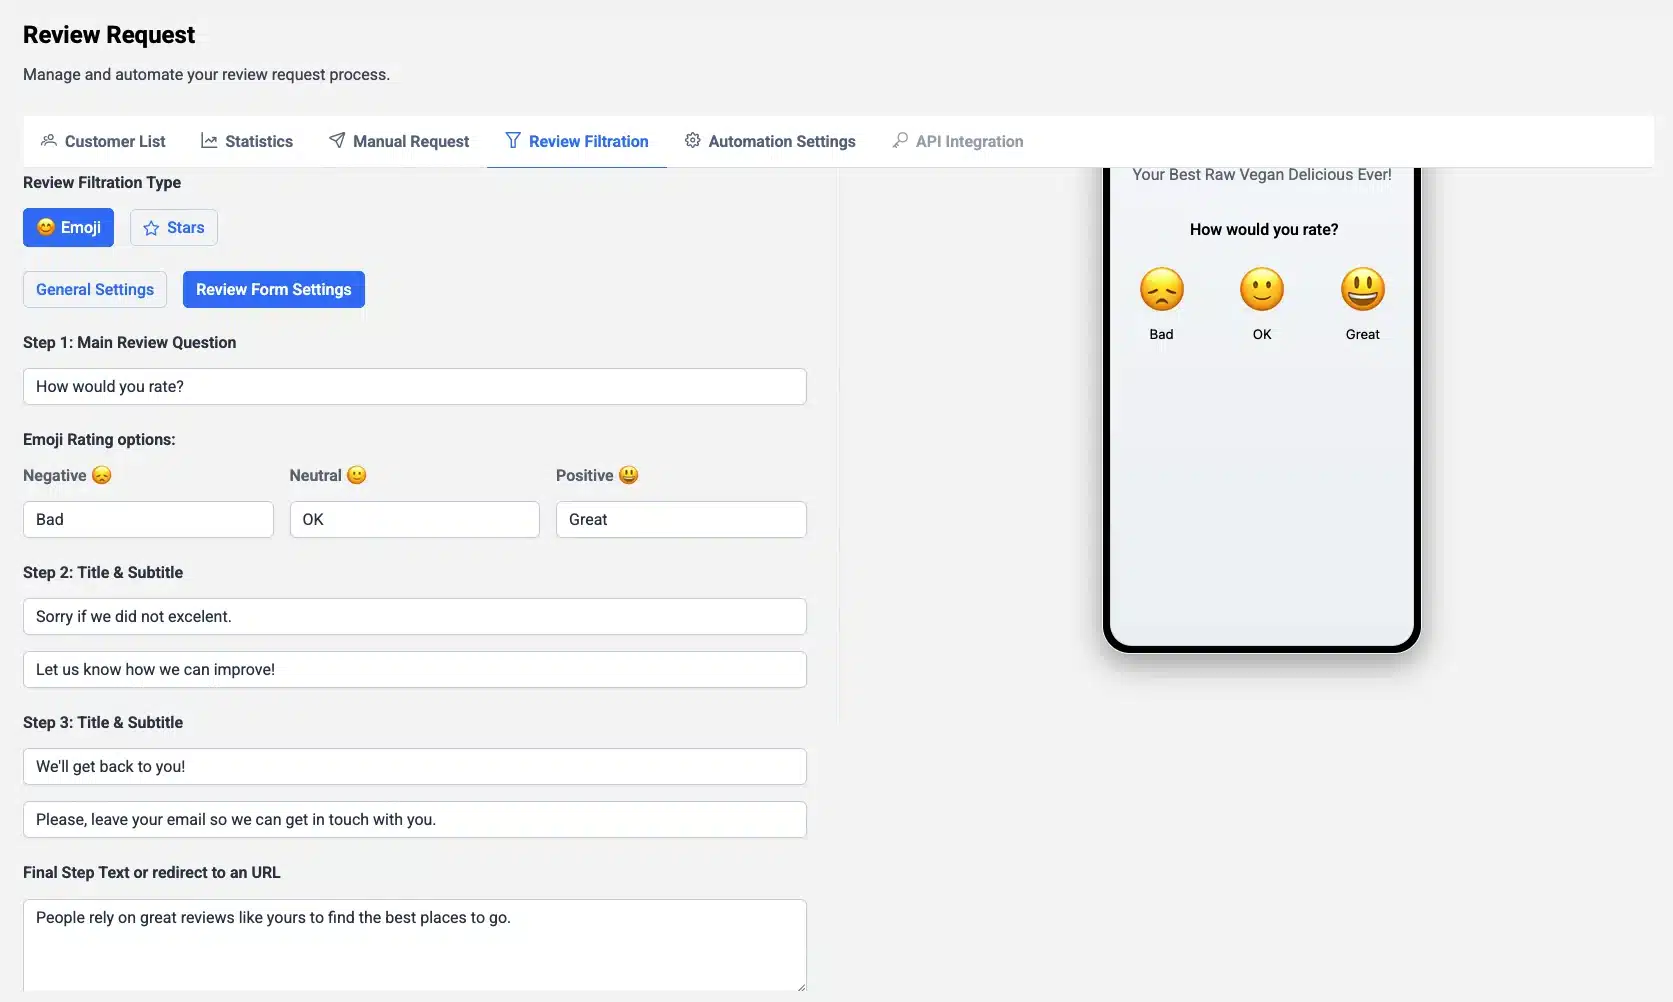Open the Automation Settings tab
This screenshot has height=1002, width=1673.
coord(781,141)
